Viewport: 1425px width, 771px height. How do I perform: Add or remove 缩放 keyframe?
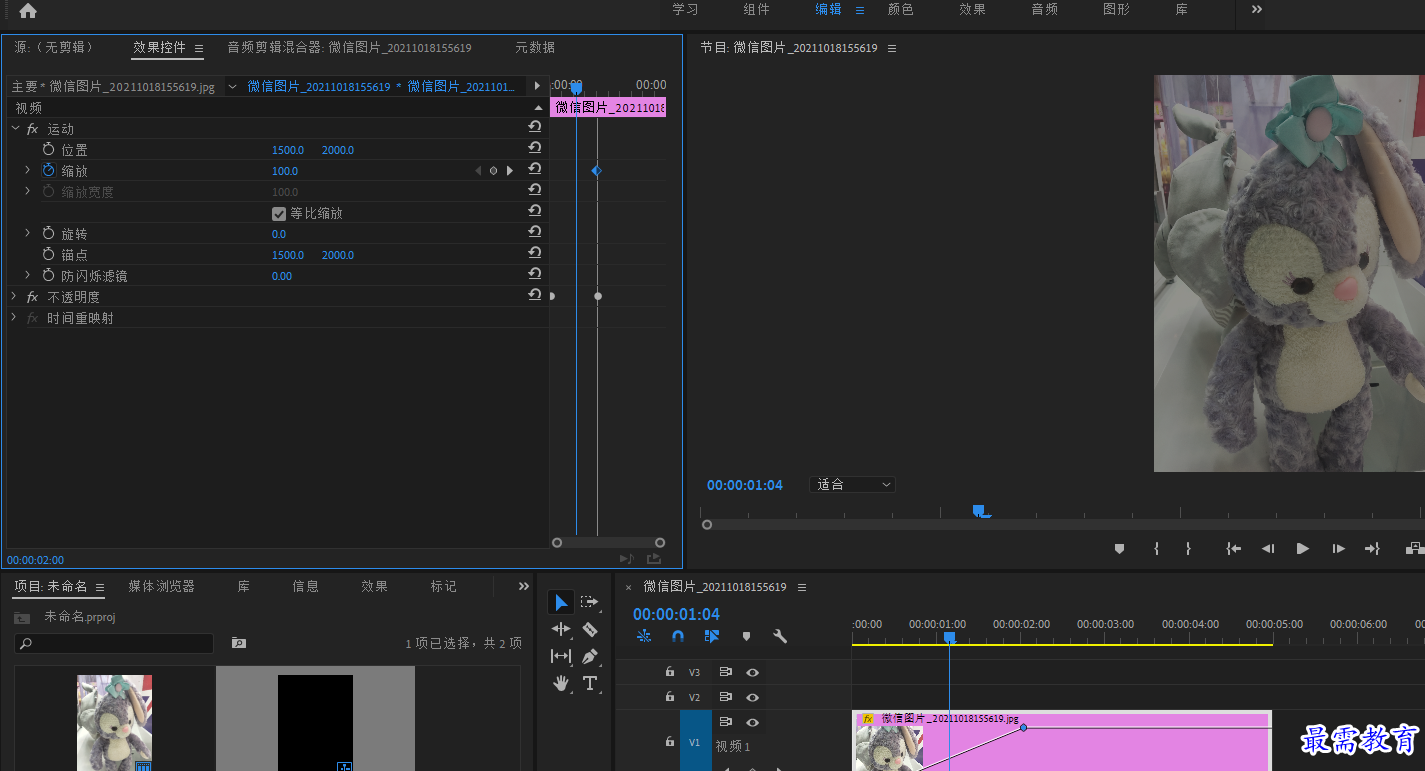tap(493, 170)
